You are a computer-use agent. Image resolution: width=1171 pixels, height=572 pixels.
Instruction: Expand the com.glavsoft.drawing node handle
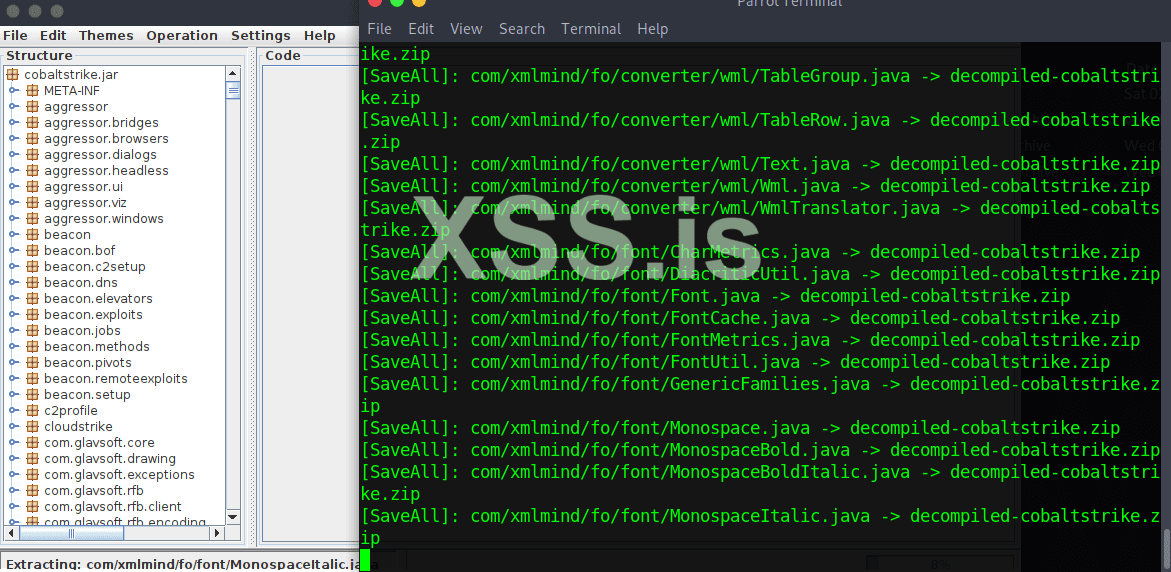click(x=13, y=458)
